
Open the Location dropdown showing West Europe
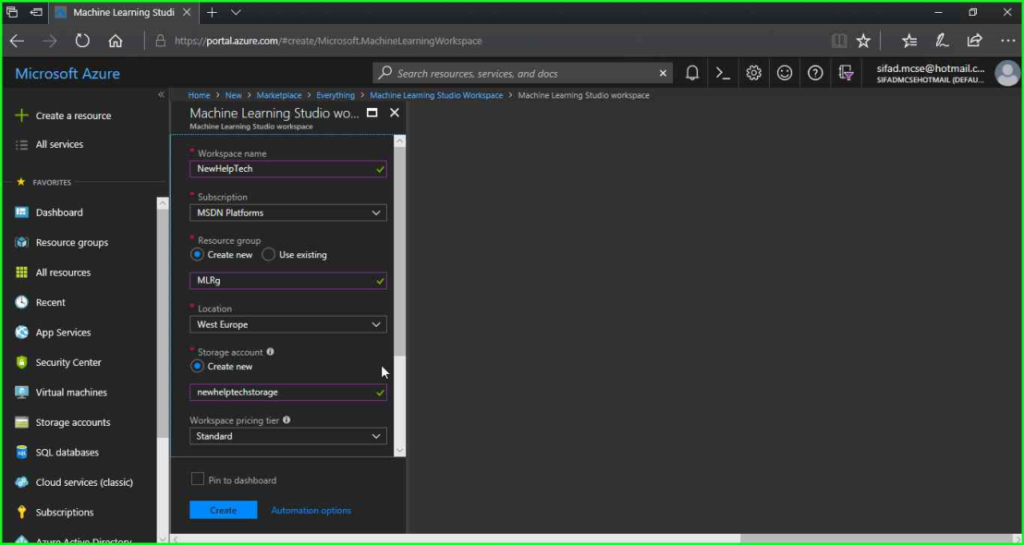click(288, 324)
